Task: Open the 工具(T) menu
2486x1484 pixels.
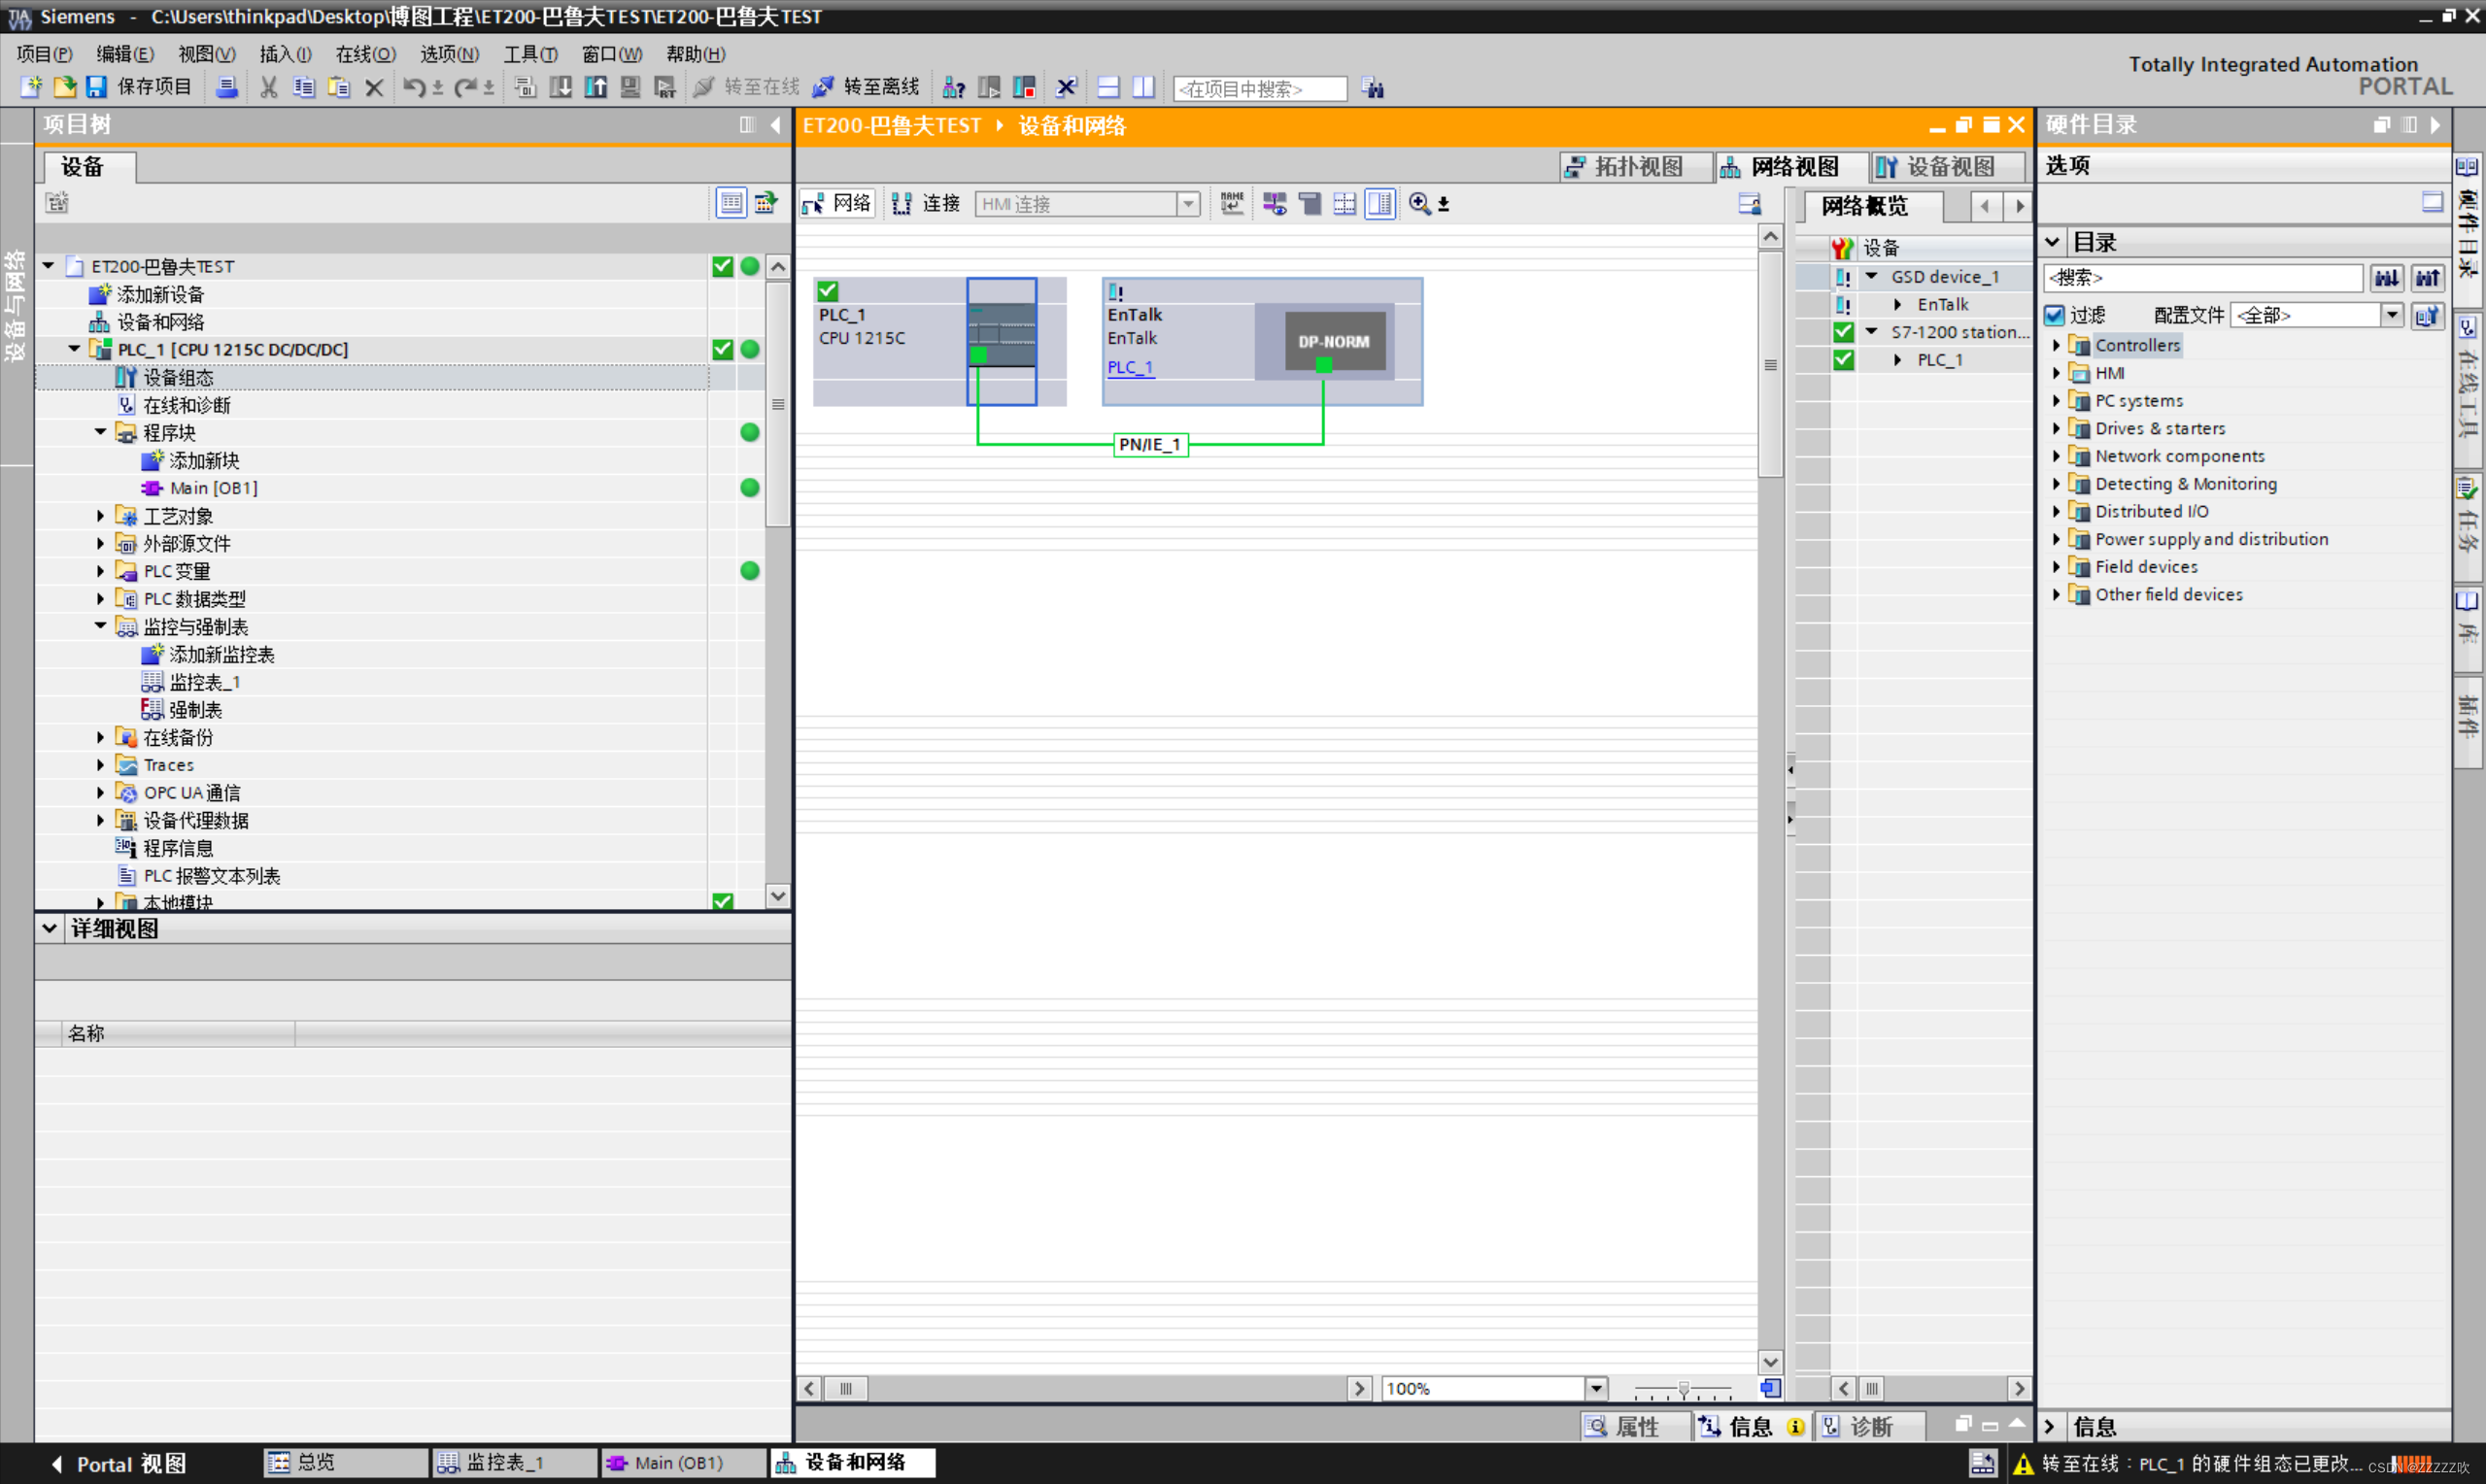Action: 530,54
